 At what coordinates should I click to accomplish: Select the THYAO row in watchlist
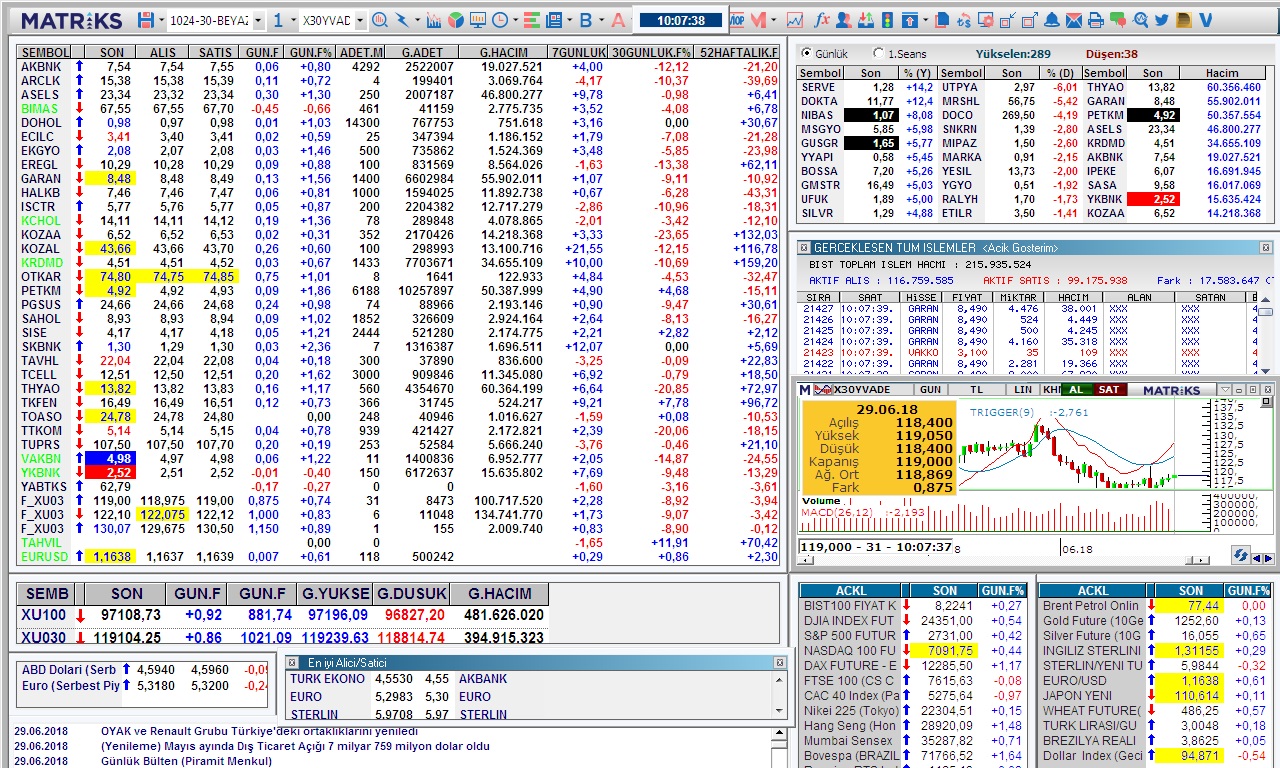coord(398,388)
